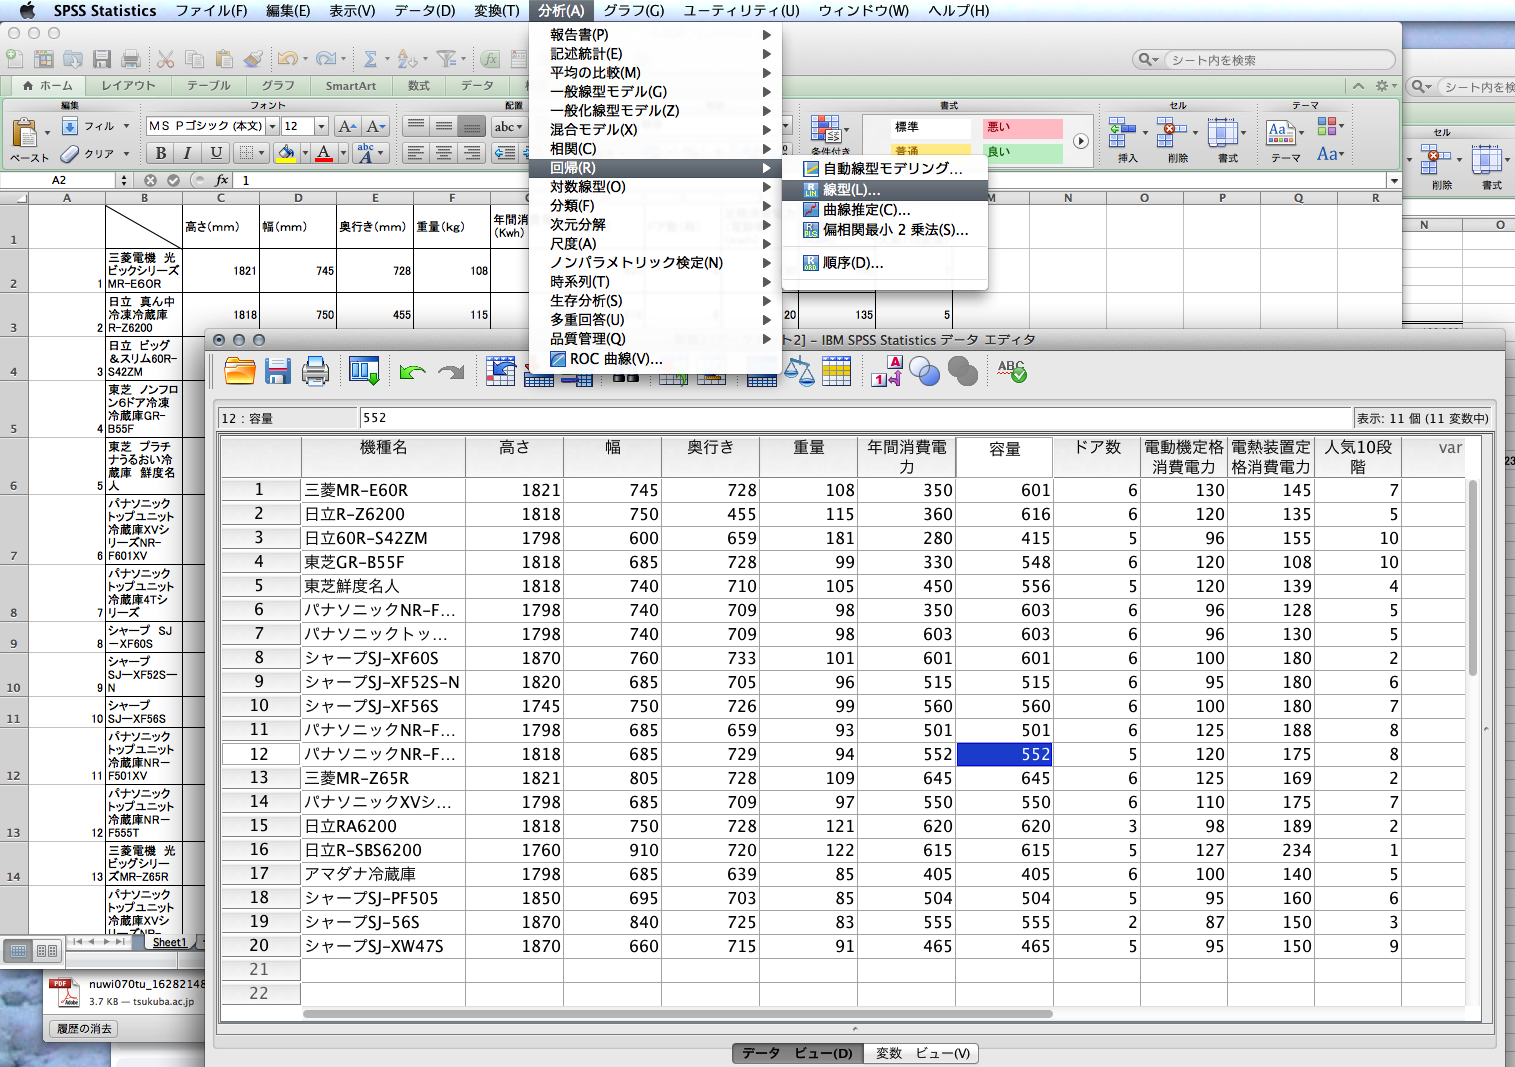1515x1067 pixels.
Task: Open the fill color dropdown arrow
Action: click(304, 154)
